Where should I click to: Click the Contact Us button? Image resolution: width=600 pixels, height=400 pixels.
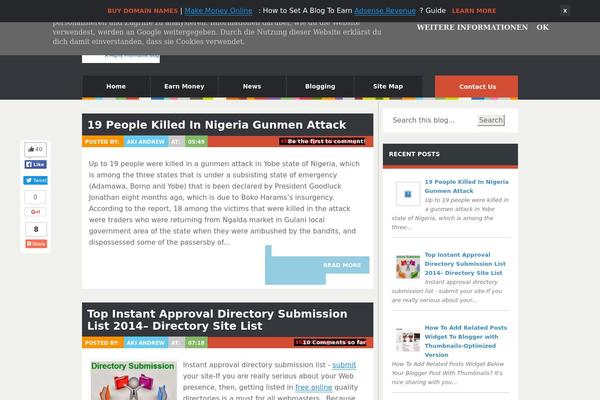pos(476,87)
